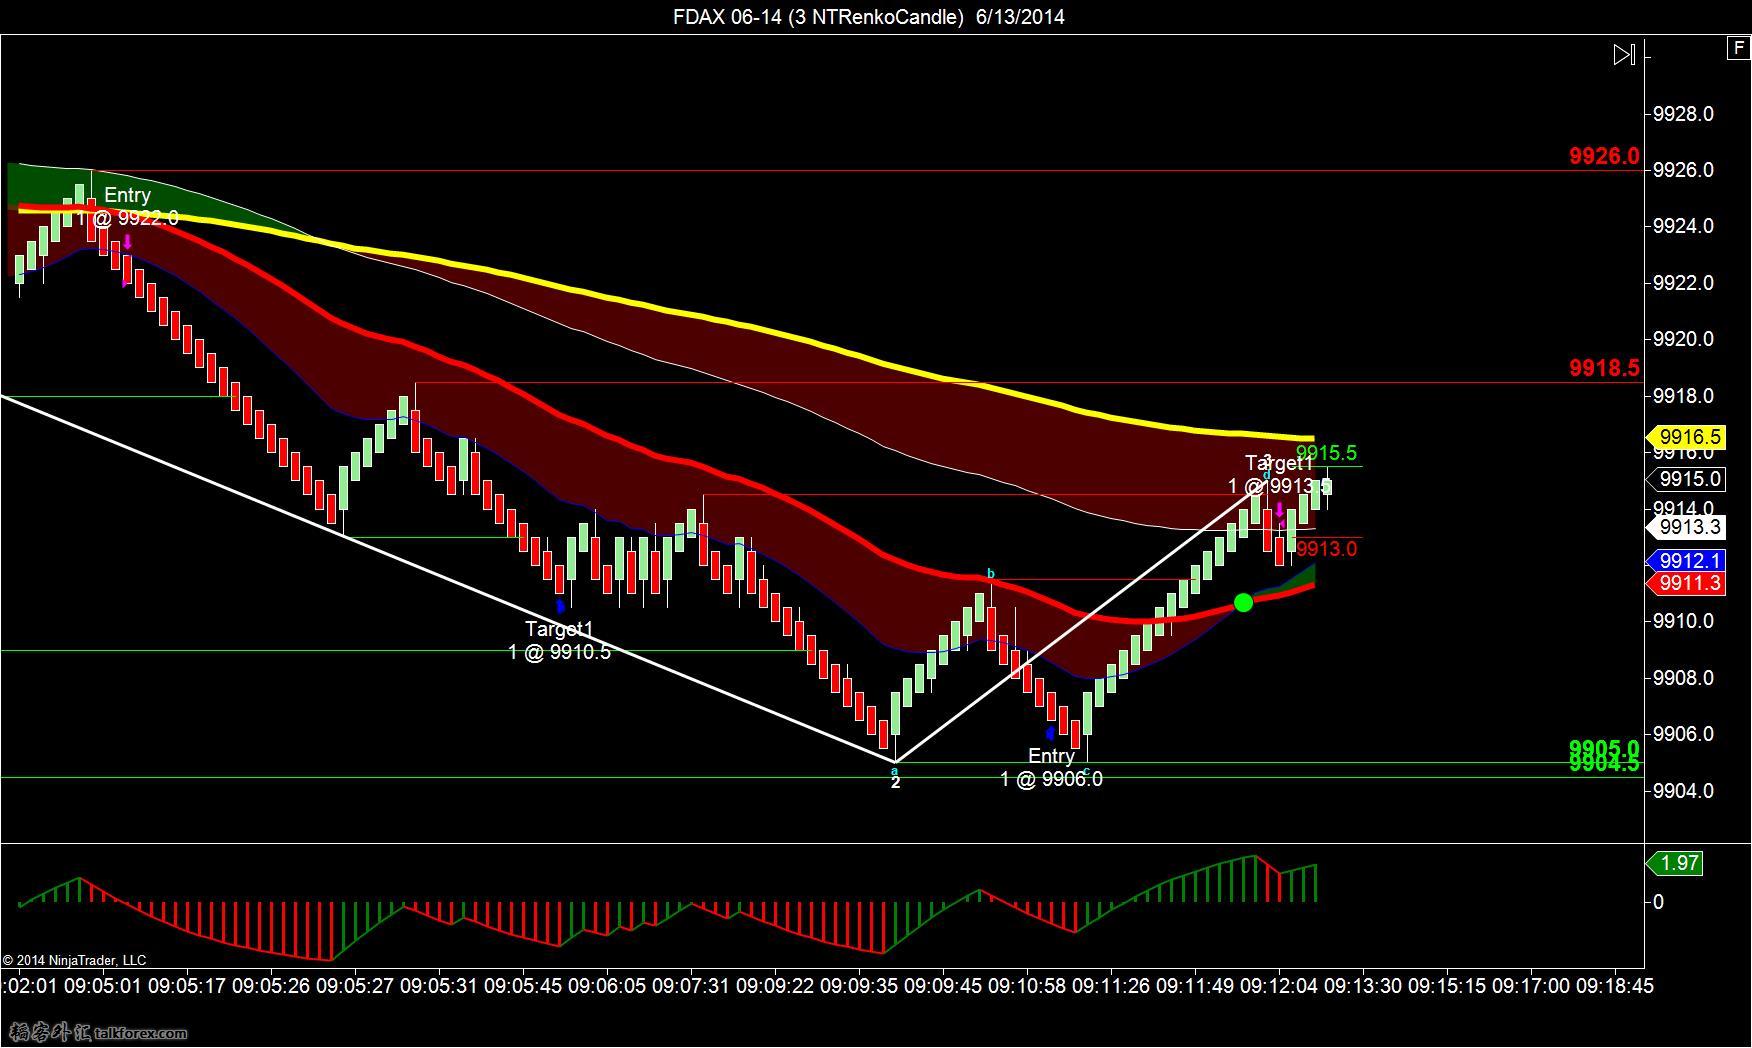Screen dimensions: 1752x1048
Task: Click the magenta down arrow near Target1 9913.5
Action: tap(1280, 510)
